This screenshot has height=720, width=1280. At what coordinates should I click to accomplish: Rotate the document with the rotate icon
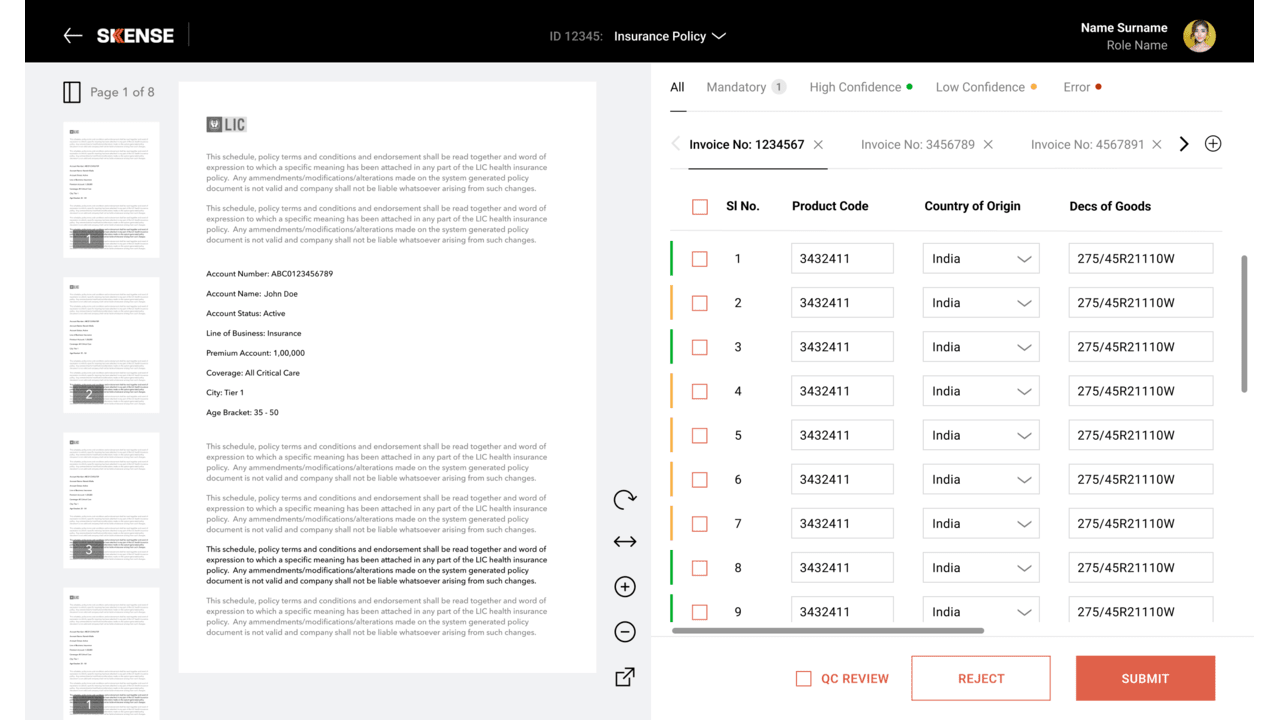(x=625, y=499)
